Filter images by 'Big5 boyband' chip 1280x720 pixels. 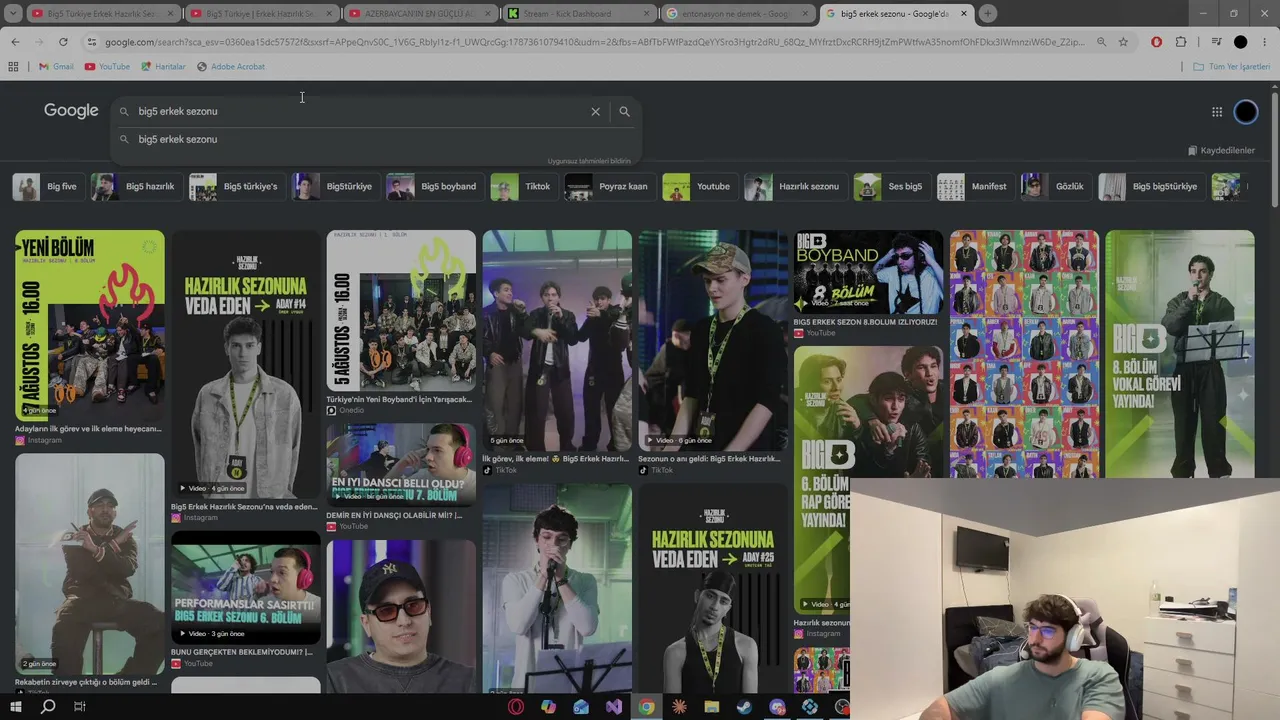point(433,186)
